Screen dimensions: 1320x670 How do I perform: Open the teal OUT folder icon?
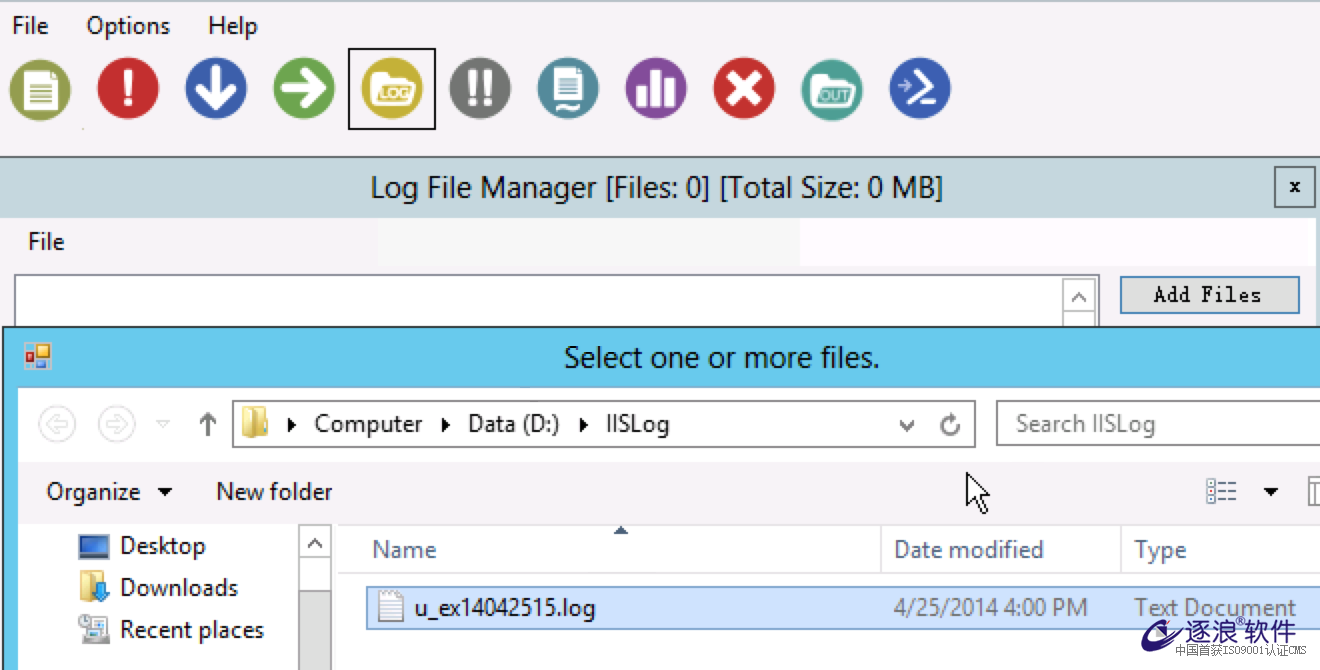(x=831, y=88)
